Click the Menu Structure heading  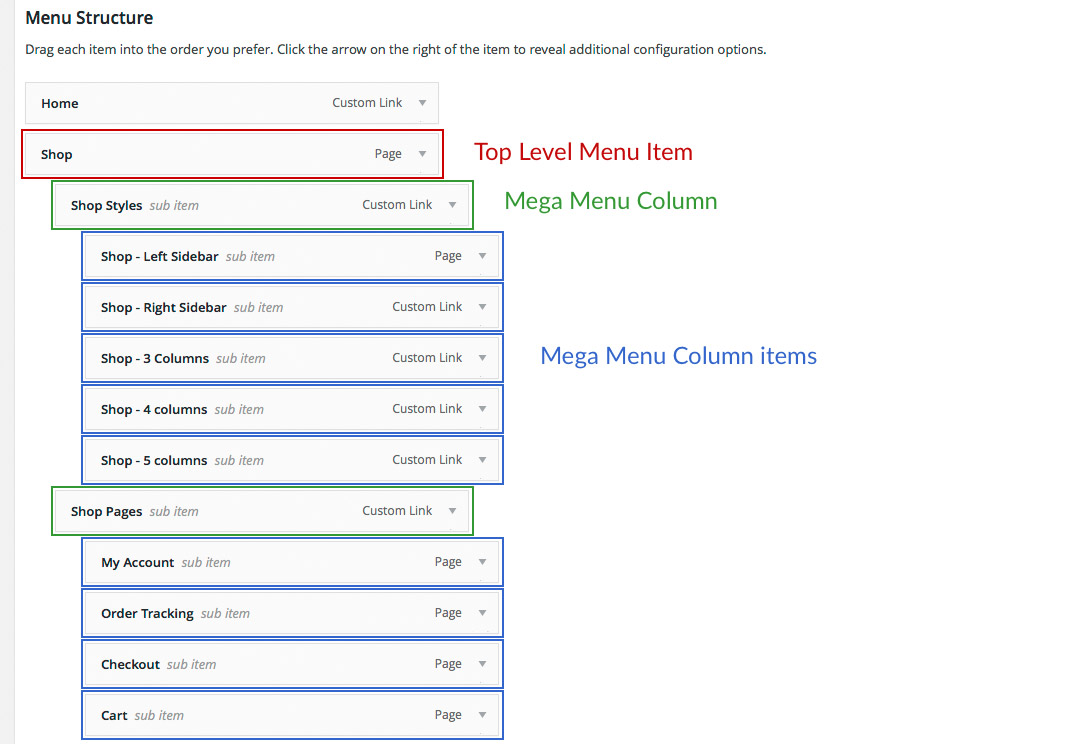click(x=90, y=18)
